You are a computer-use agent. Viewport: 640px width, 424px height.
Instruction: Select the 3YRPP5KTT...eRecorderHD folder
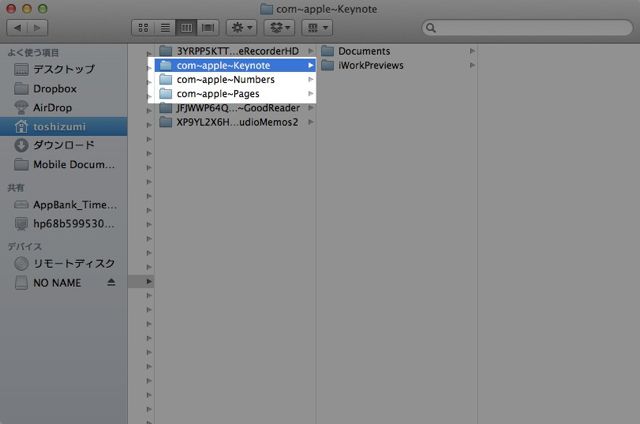click(236, 51)
